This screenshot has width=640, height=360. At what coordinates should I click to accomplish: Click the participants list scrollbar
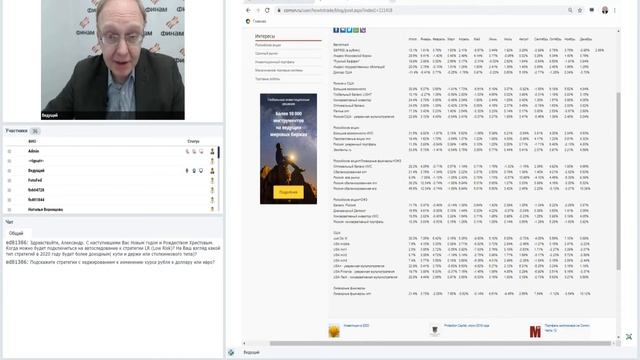219,153
